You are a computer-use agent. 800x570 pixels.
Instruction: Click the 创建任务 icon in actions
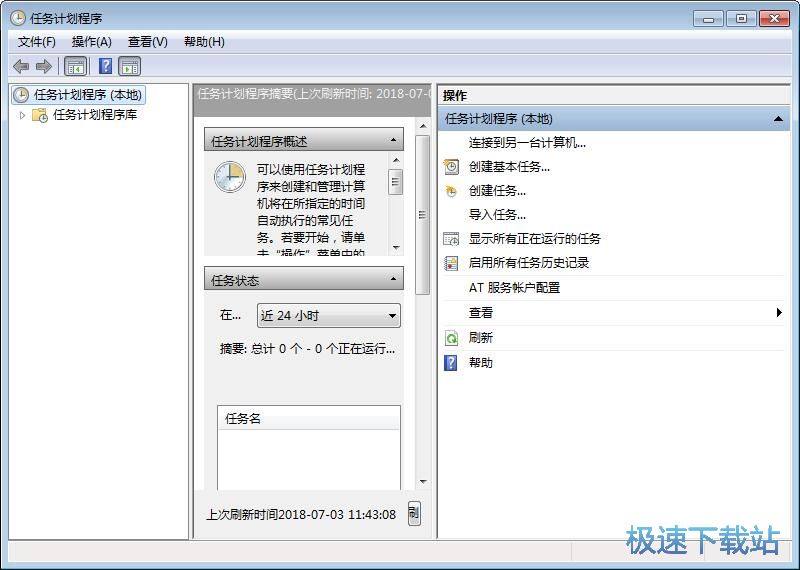click(451, 191)
